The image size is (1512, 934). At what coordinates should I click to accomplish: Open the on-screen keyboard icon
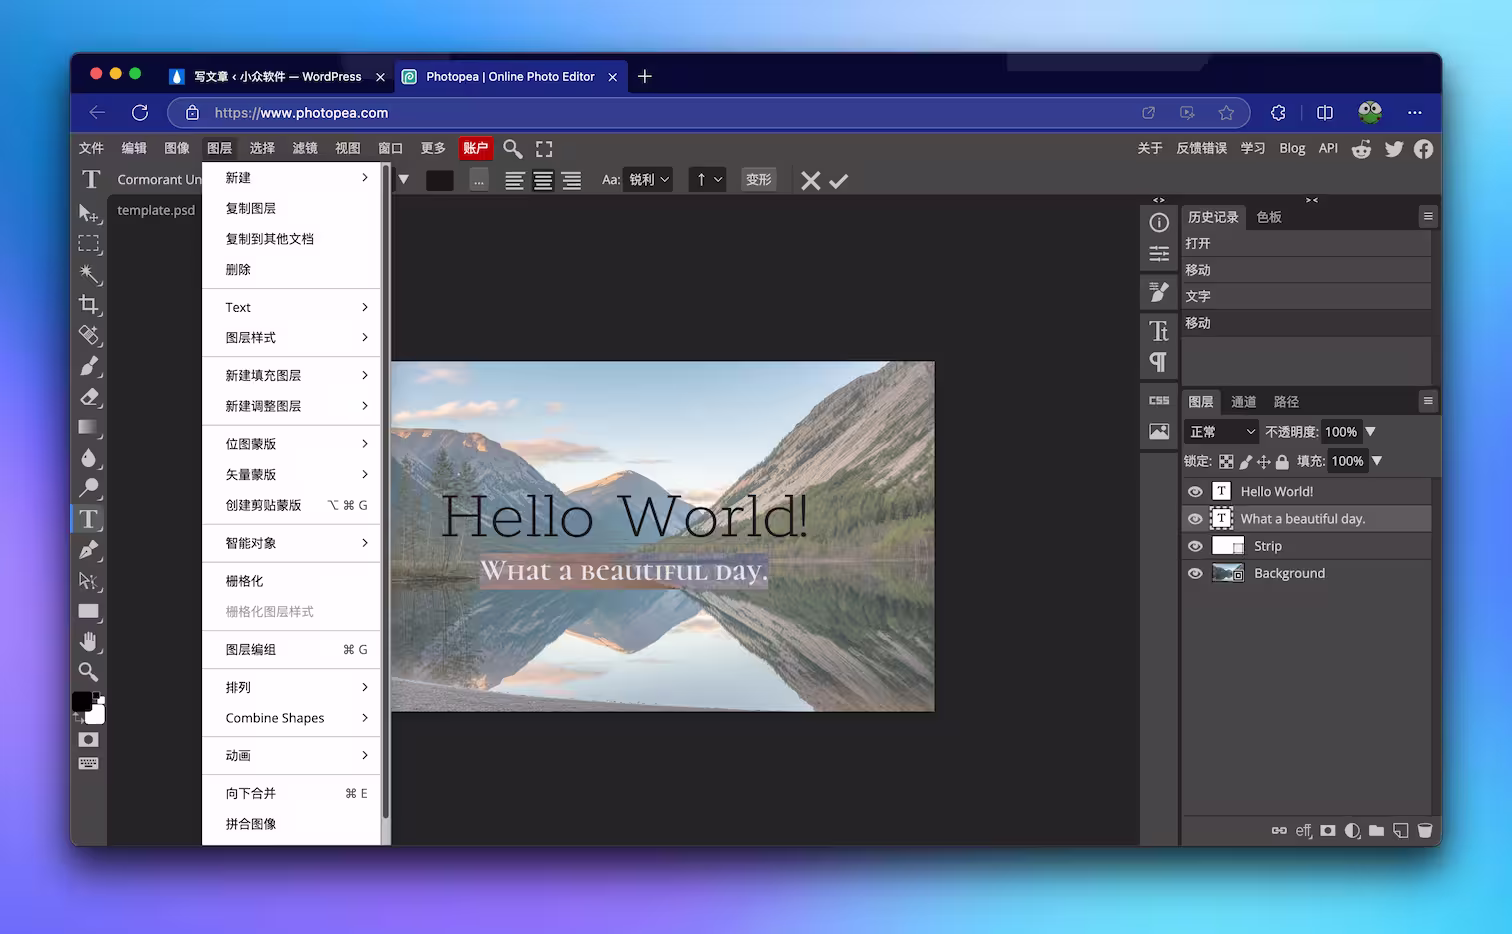pos(89,764)
